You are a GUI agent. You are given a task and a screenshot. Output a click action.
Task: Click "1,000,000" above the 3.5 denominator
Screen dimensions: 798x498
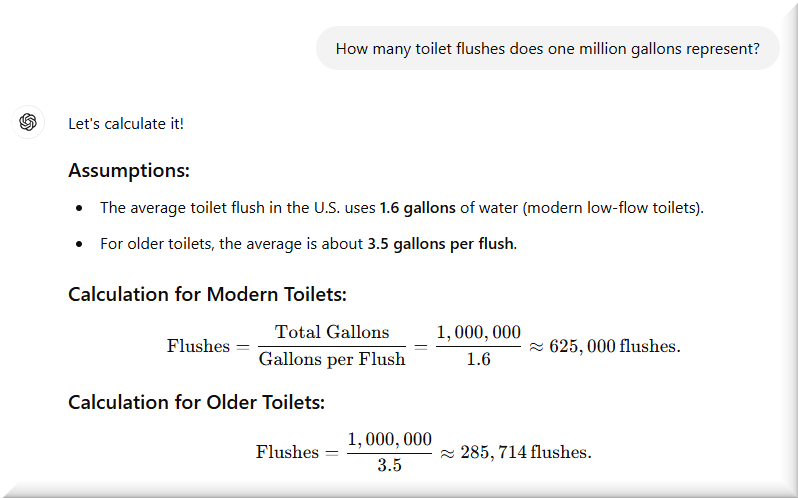389,439
